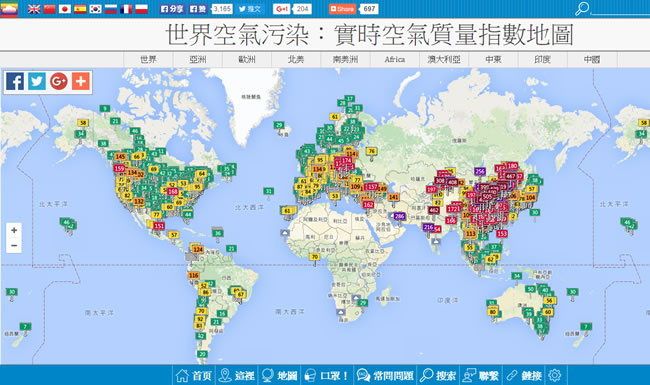
Task: Switch language via the Russia flag
Action: click(111, 9)
